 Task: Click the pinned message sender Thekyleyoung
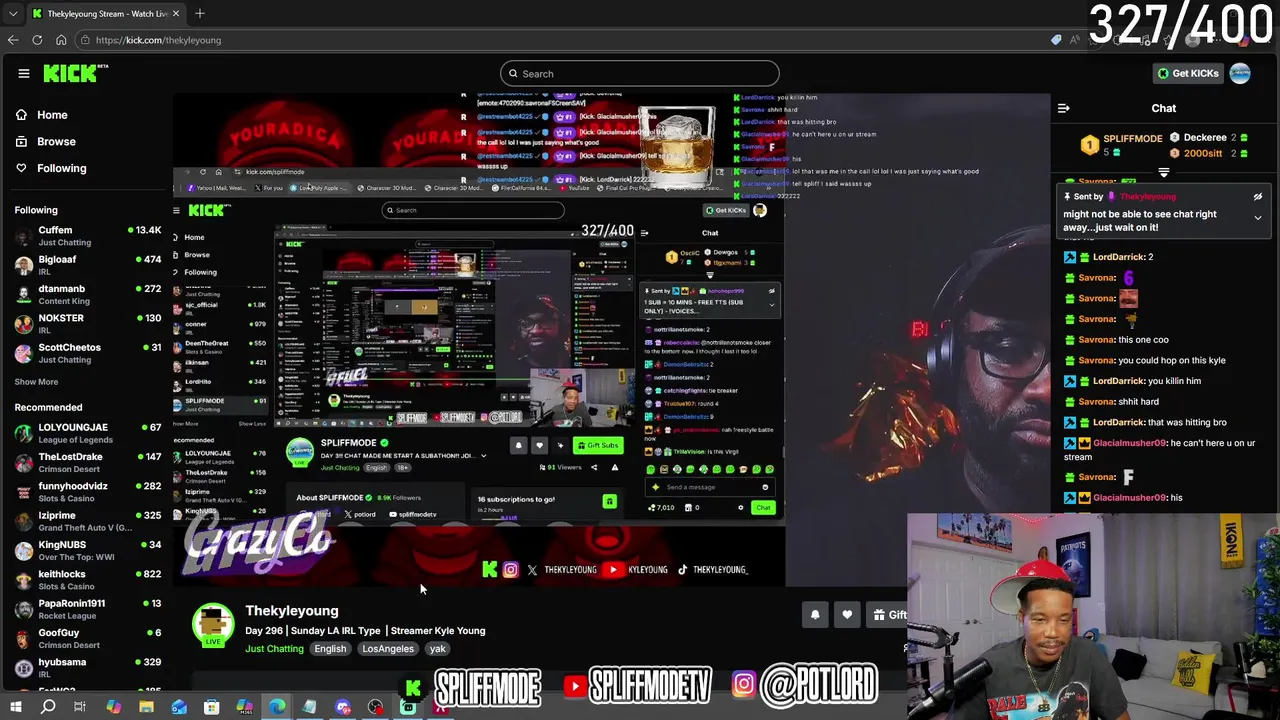pyautogui.click(x=1147, y=197)
